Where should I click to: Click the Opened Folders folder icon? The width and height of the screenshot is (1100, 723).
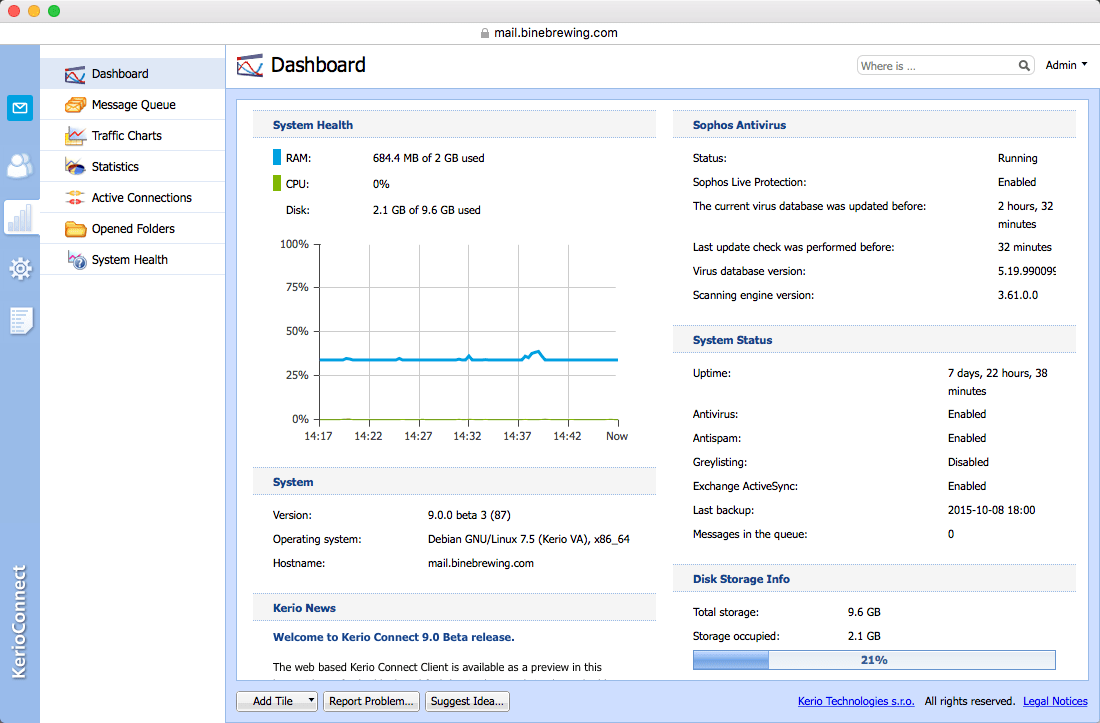[76, 229]
